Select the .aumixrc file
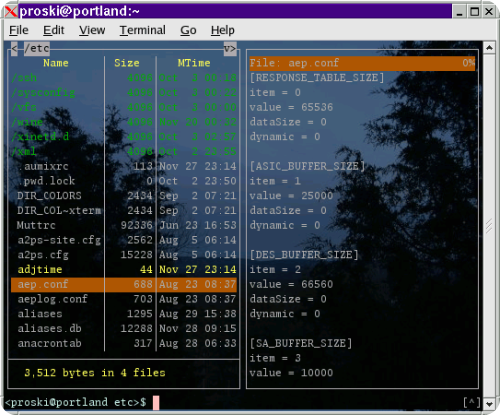The width and height of the screenshot is (500, 415). coord(124,166)
